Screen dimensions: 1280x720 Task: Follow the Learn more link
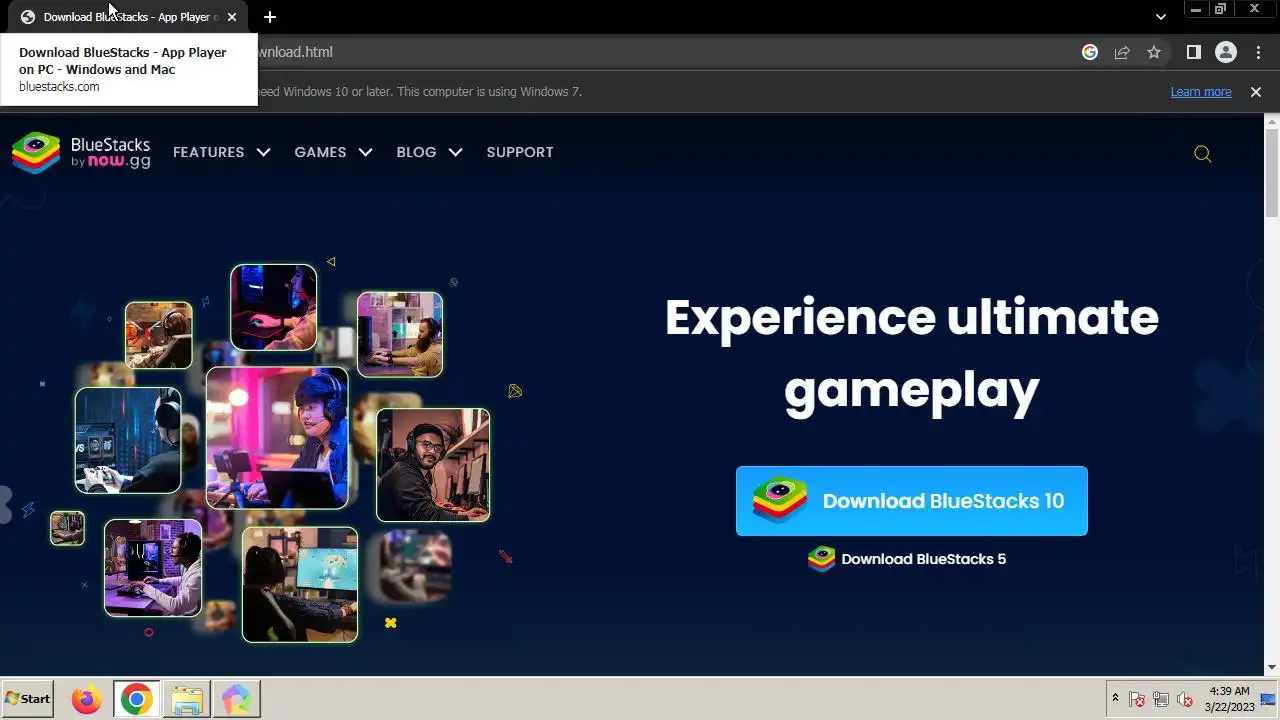pos(1201,92)
